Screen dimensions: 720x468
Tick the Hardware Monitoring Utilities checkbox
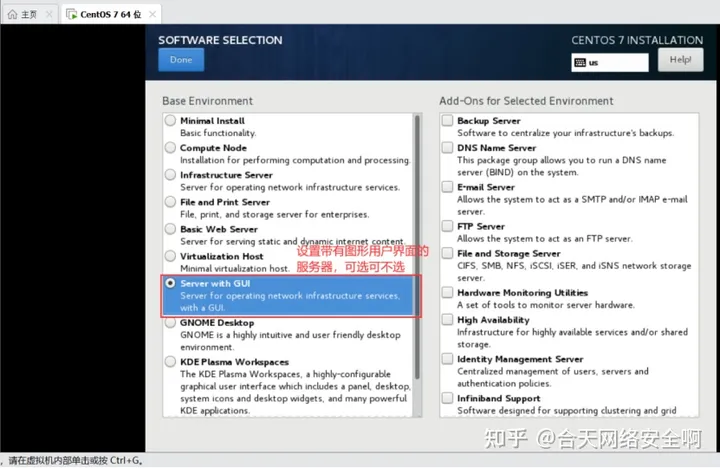tap(447, 293)
